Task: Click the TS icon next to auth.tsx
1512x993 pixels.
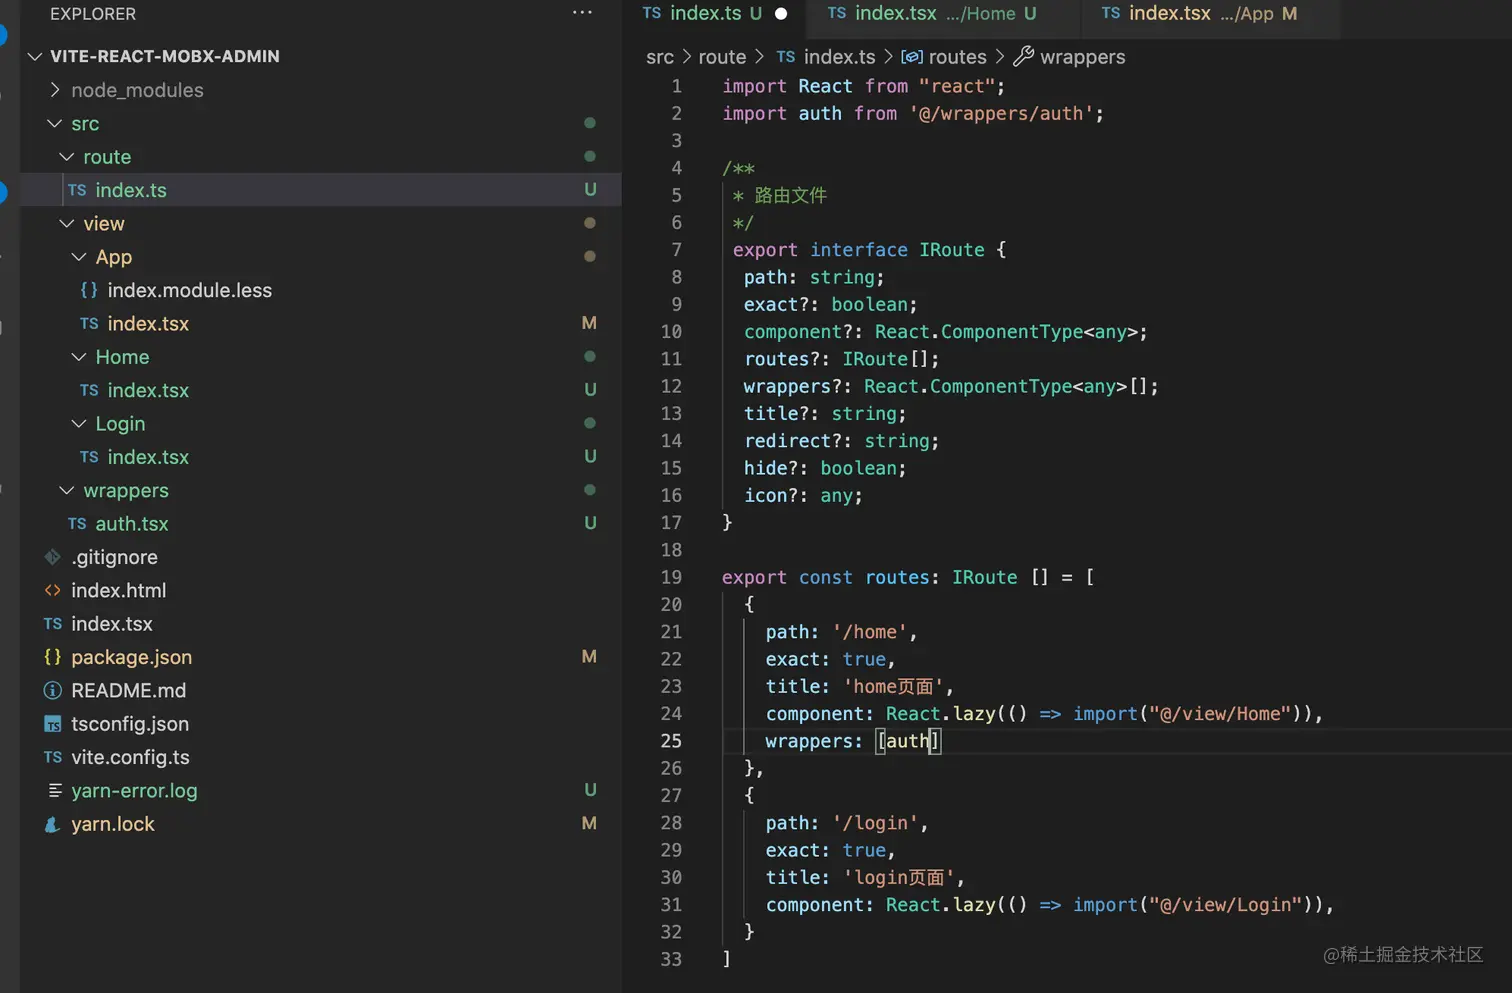Action: pos(77,524)
